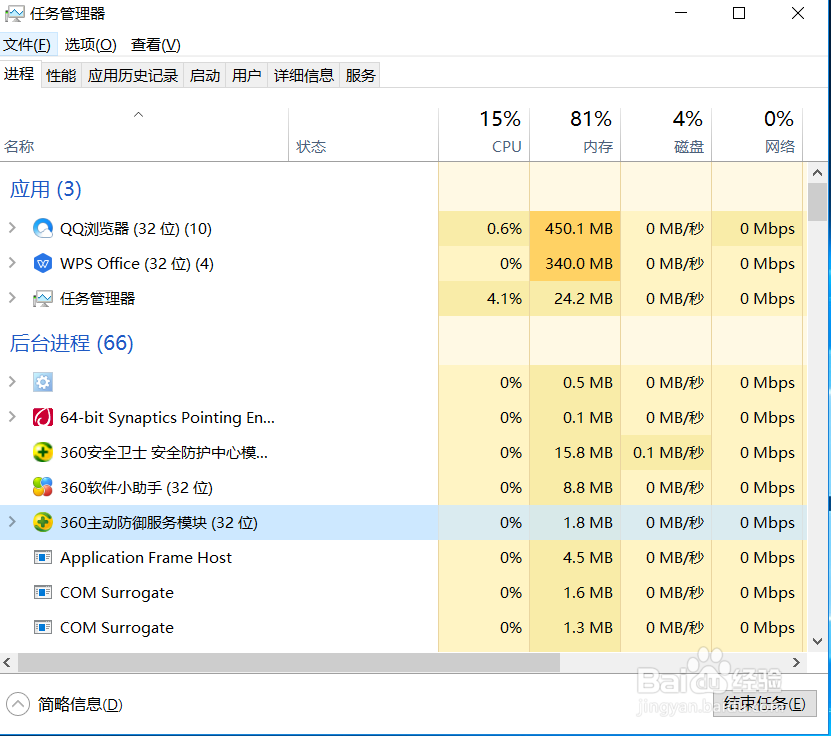The height and width of the screenshot is (736, 831).
Task: Click the WPS Office app icon
Action: click(x=42, y=263)
